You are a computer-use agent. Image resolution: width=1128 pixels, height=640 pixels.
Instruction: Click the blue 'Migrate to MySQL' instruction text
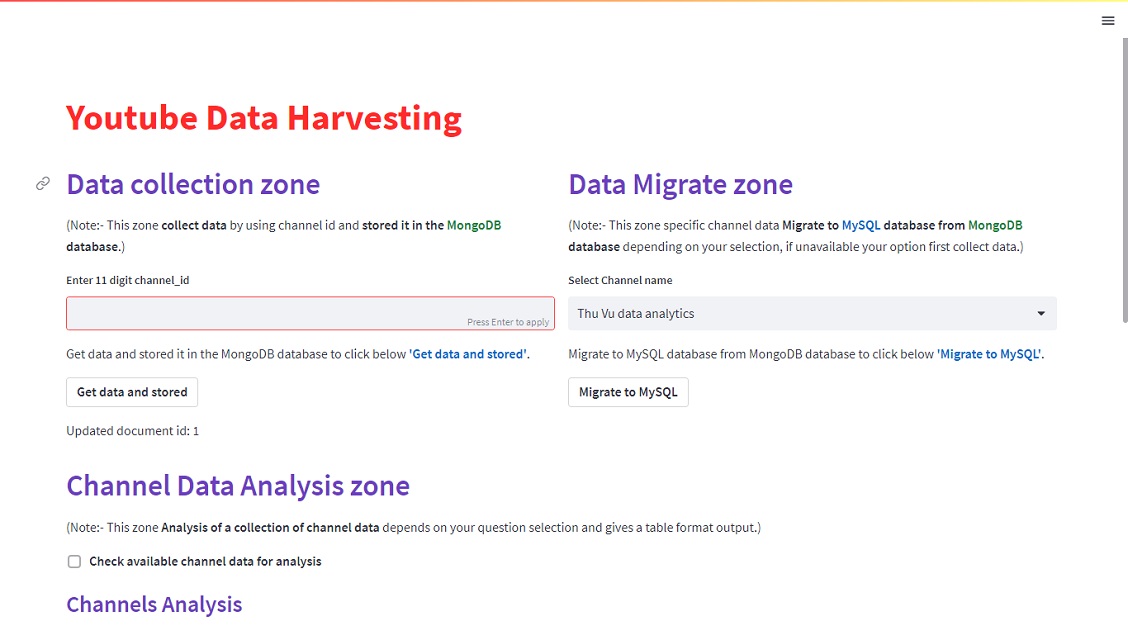coord(990,354)
